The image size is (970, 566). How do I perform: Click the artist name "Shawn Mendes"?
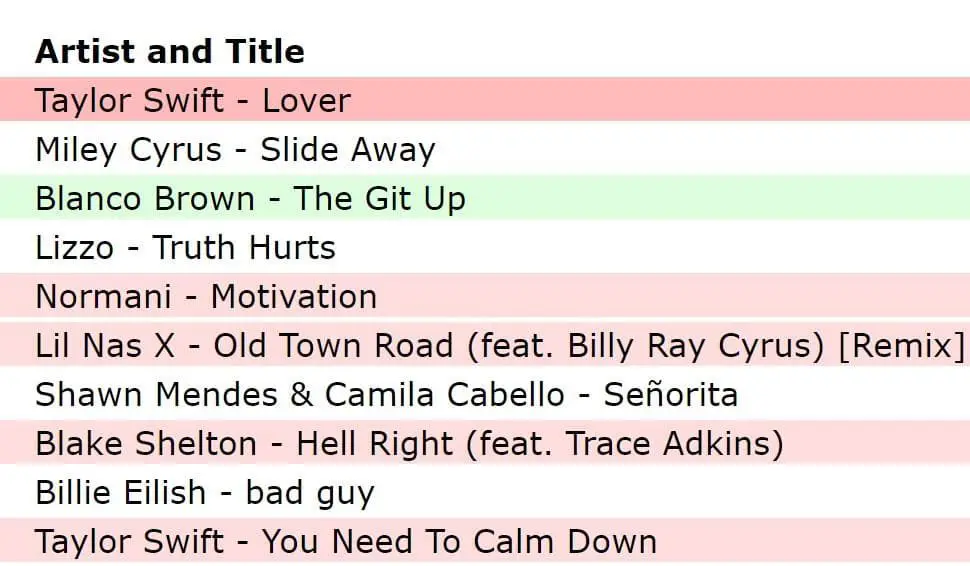tap(156, 394)
